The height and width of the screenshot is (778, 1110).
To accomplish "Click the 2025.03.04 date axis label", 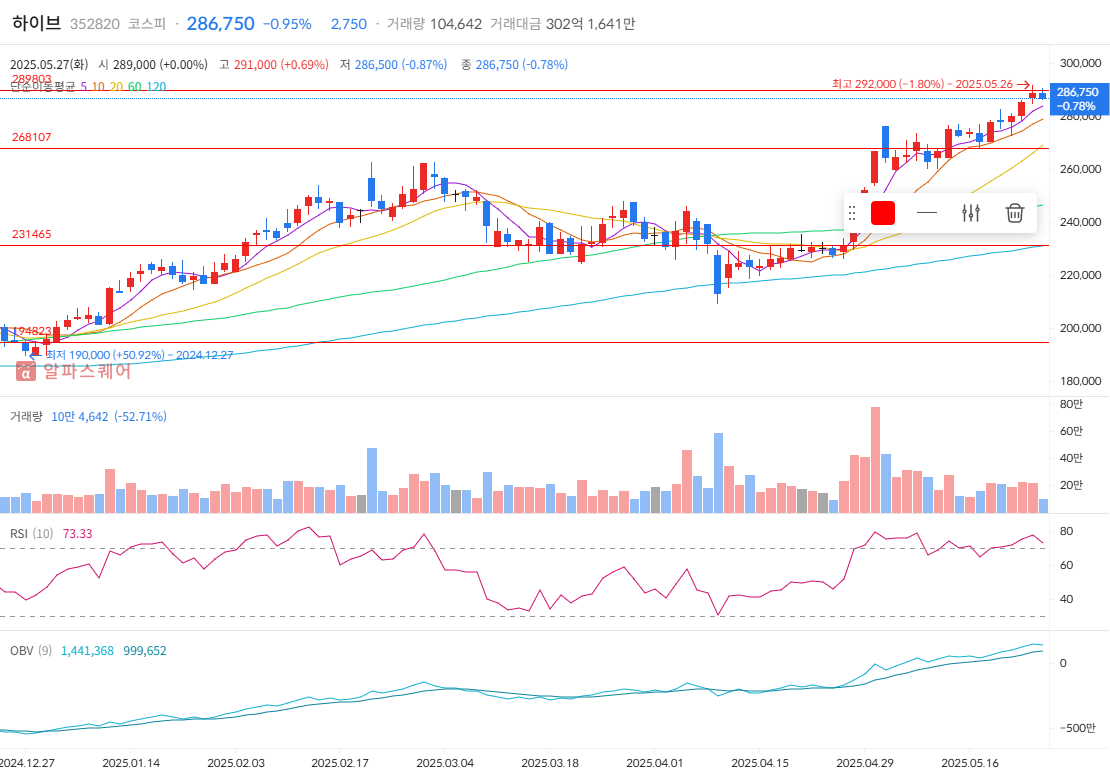I will pyautogui.click(x=445, y=763).
